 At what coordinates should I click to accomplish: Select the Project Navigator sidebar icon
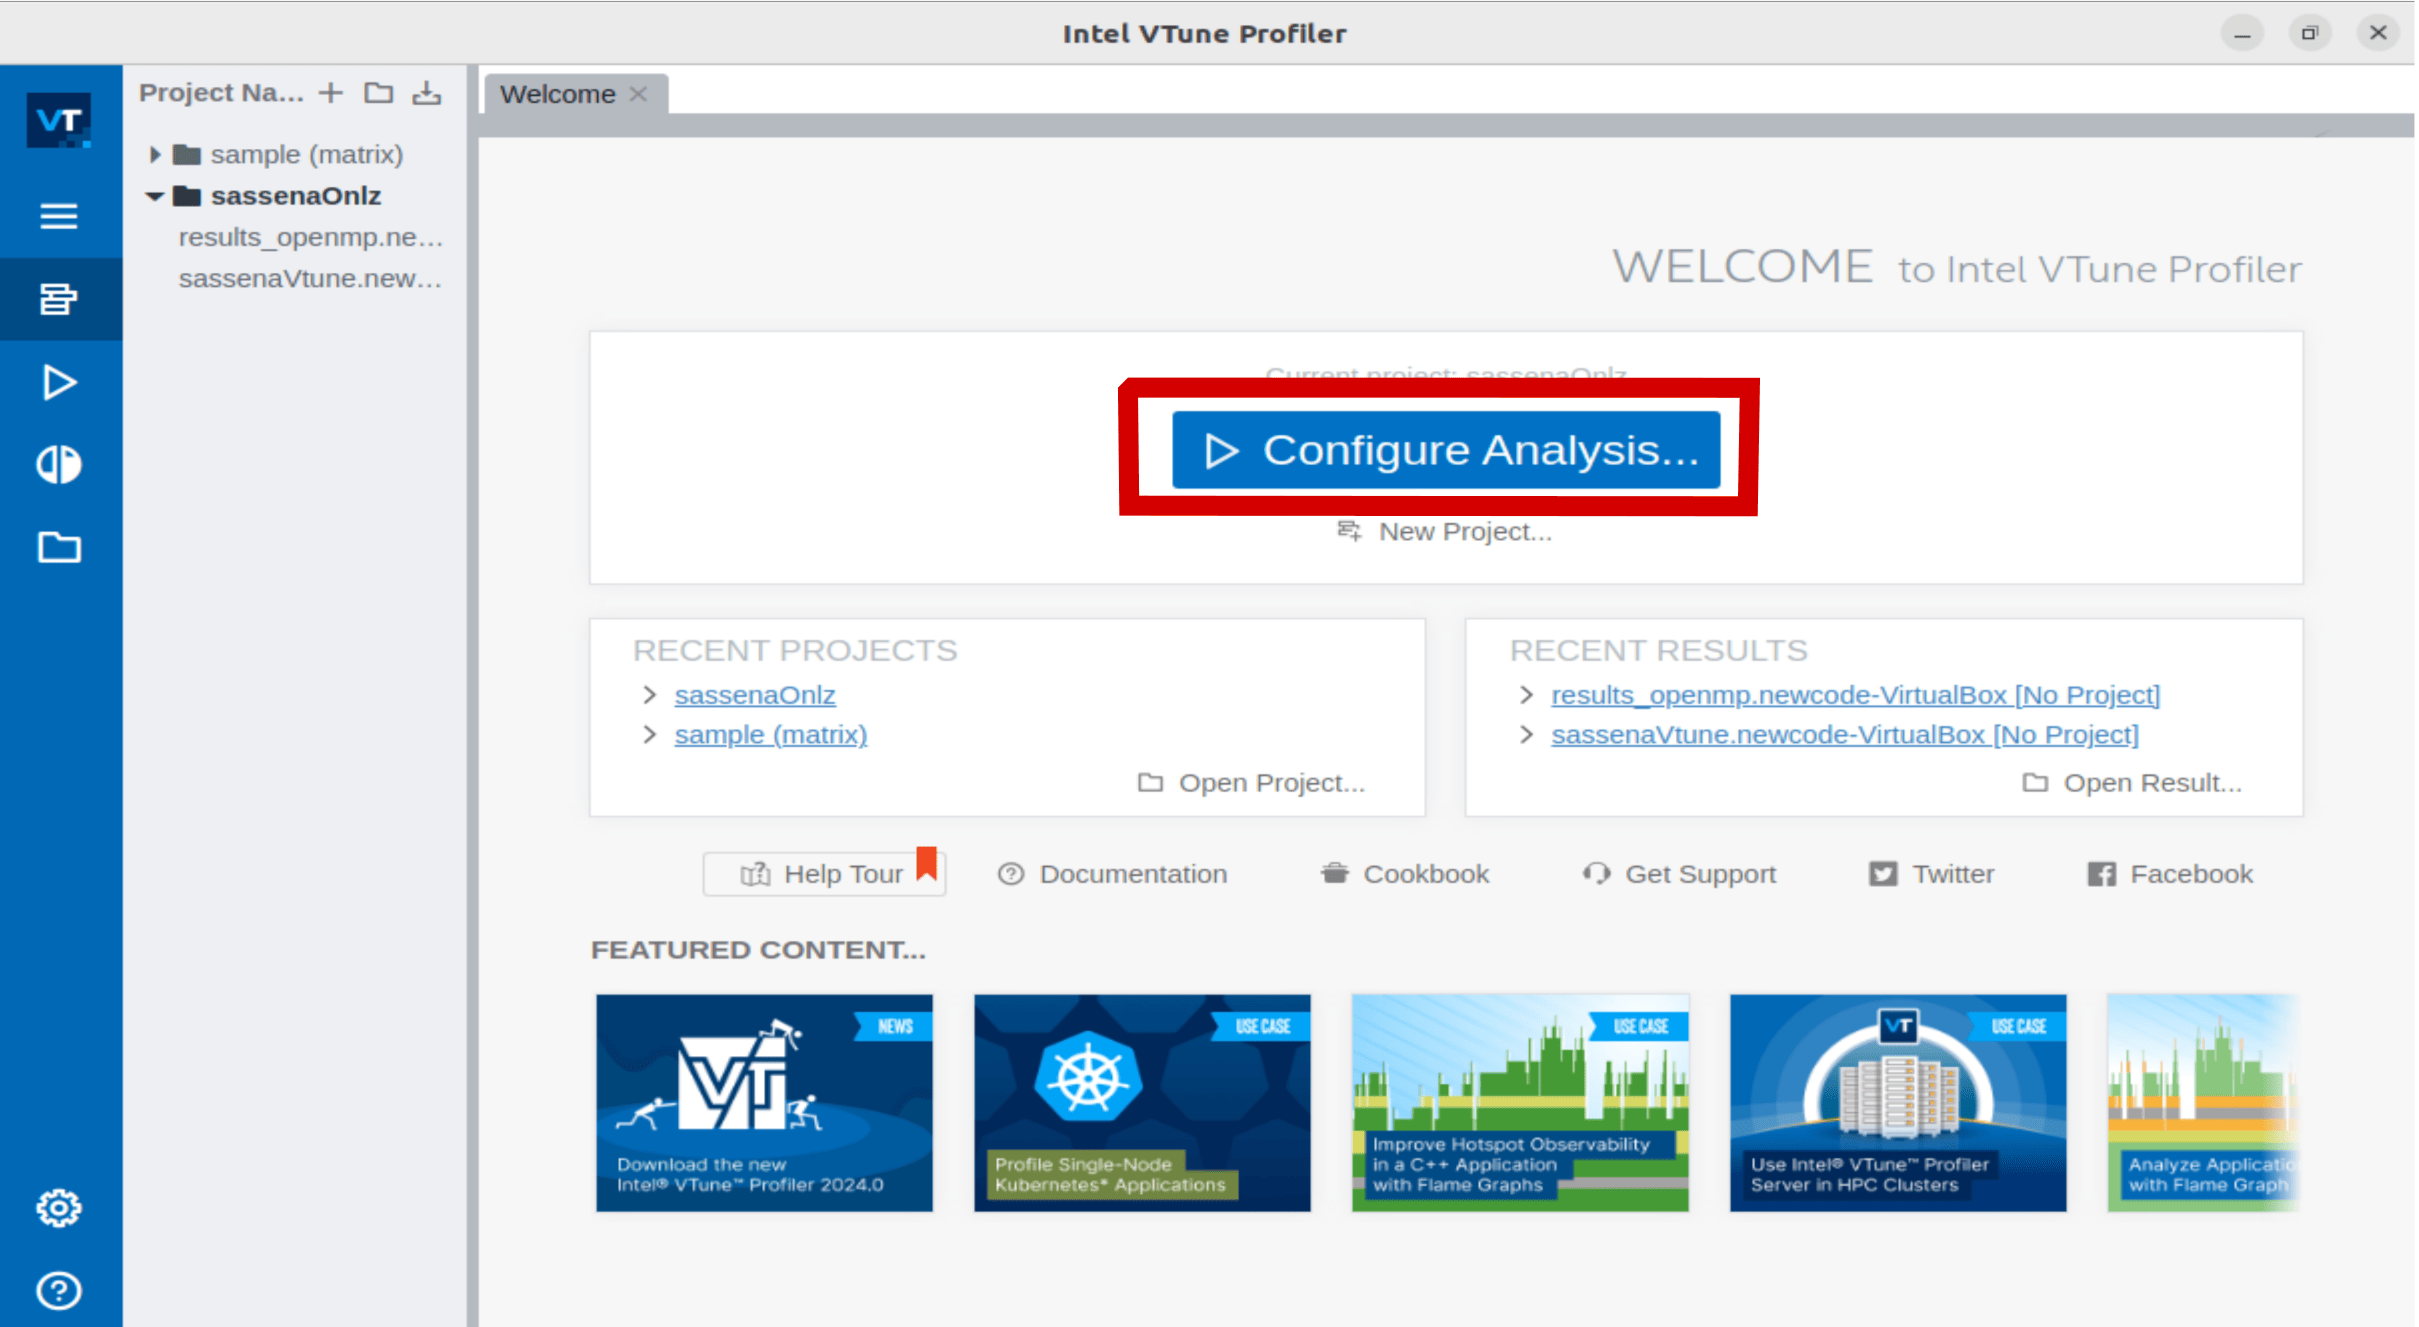(59, 298)
